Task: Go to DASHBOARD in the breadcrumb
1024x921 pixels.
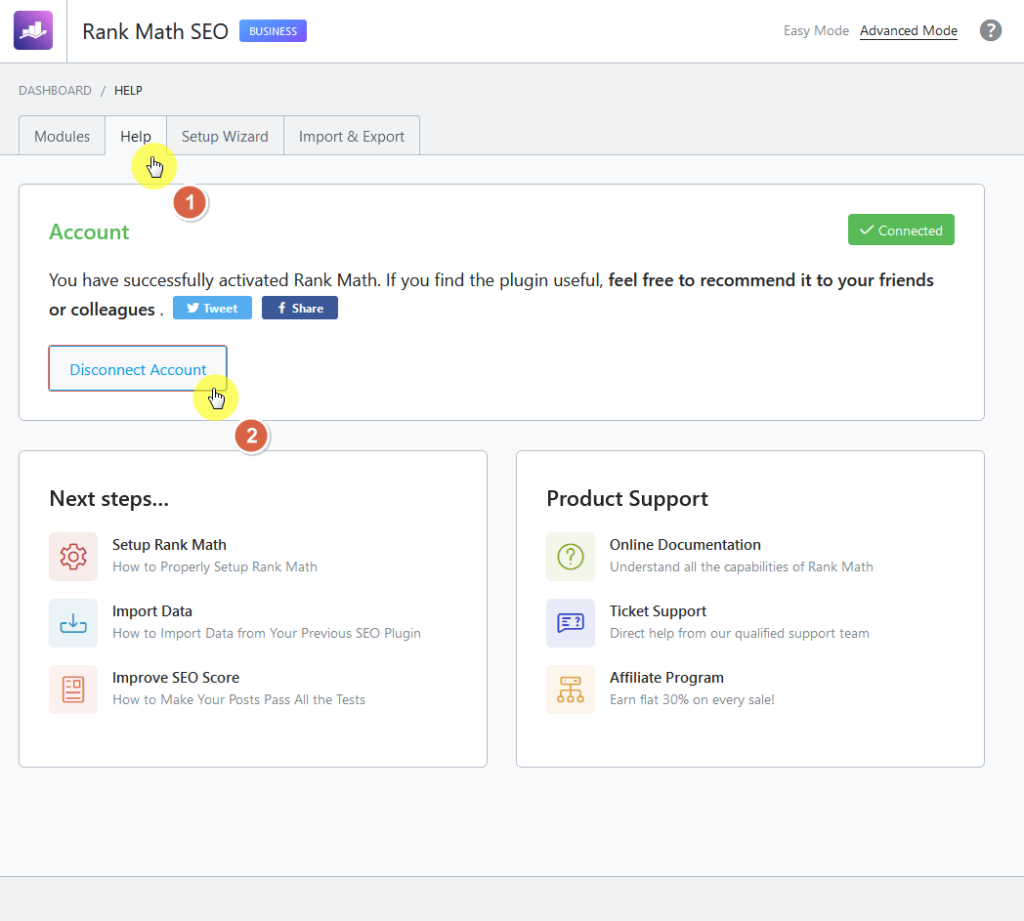Action: (55, 90)
